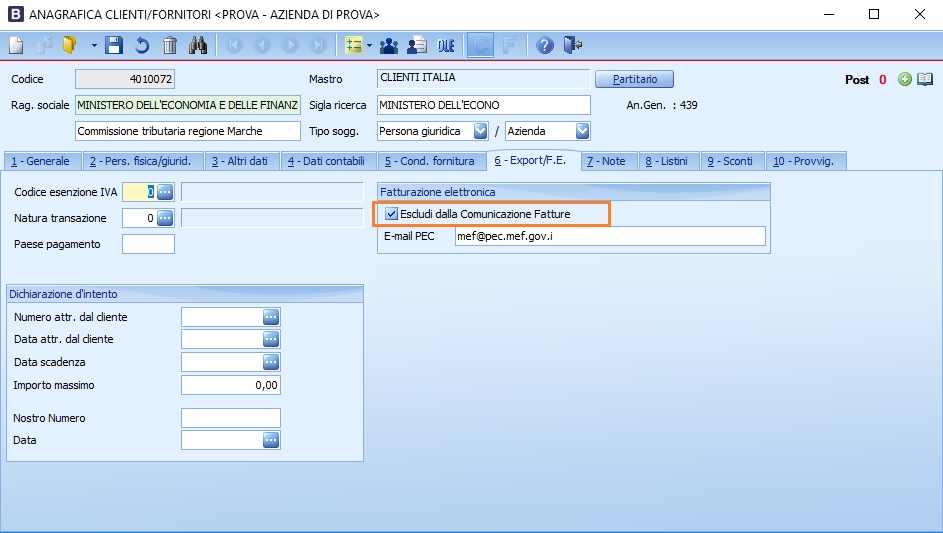Toggle the F (fornitori) toolbar button
Screen dimensions: 943x533
(x=509, y=45)
